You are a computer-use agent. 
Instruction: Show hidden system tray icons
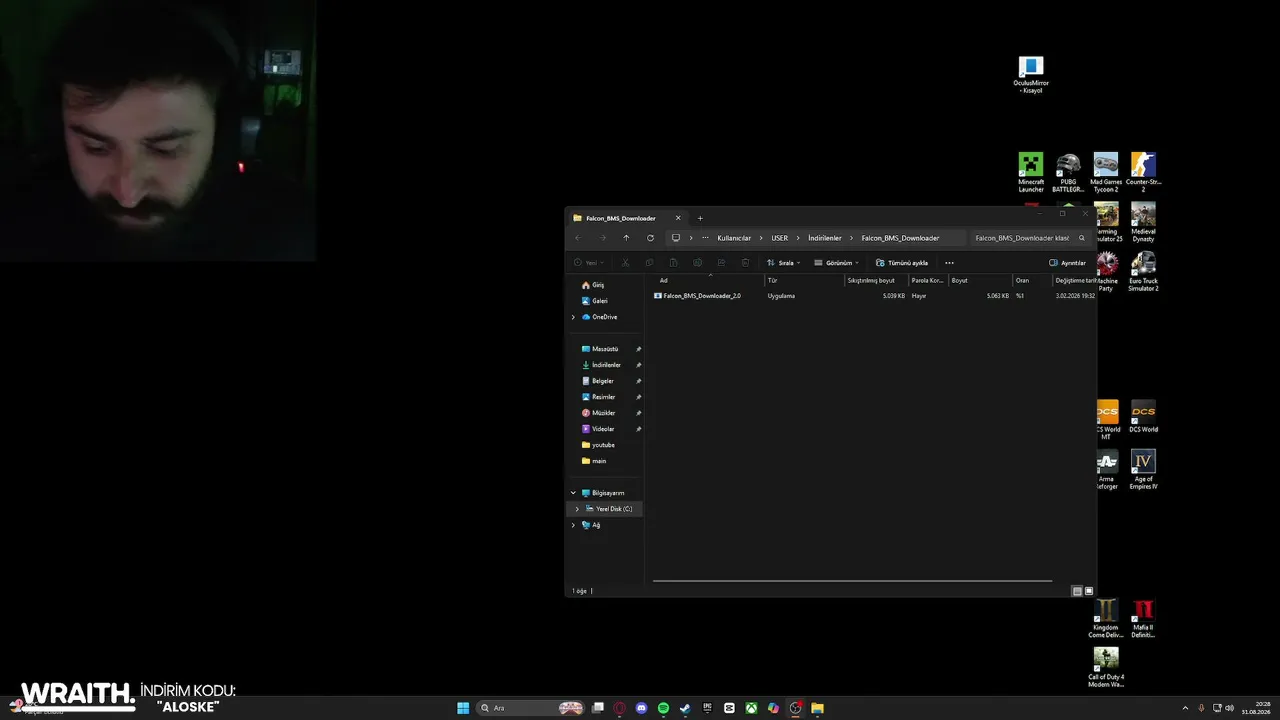(x=1186, y=708)
